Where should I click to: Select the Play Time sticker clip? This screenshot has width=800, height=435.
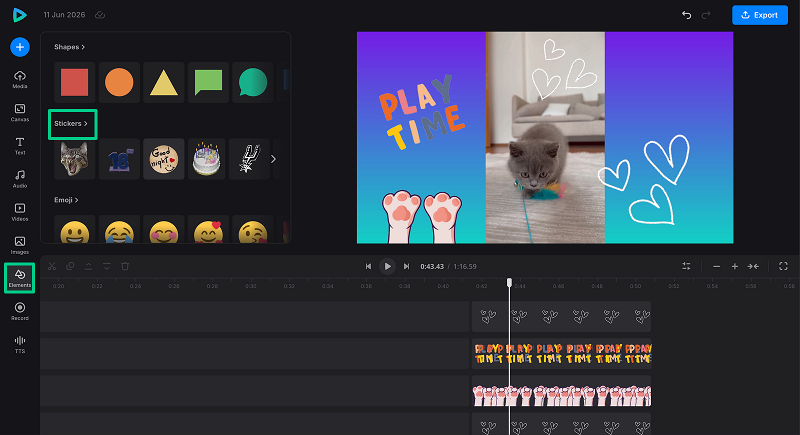(561, 353)
